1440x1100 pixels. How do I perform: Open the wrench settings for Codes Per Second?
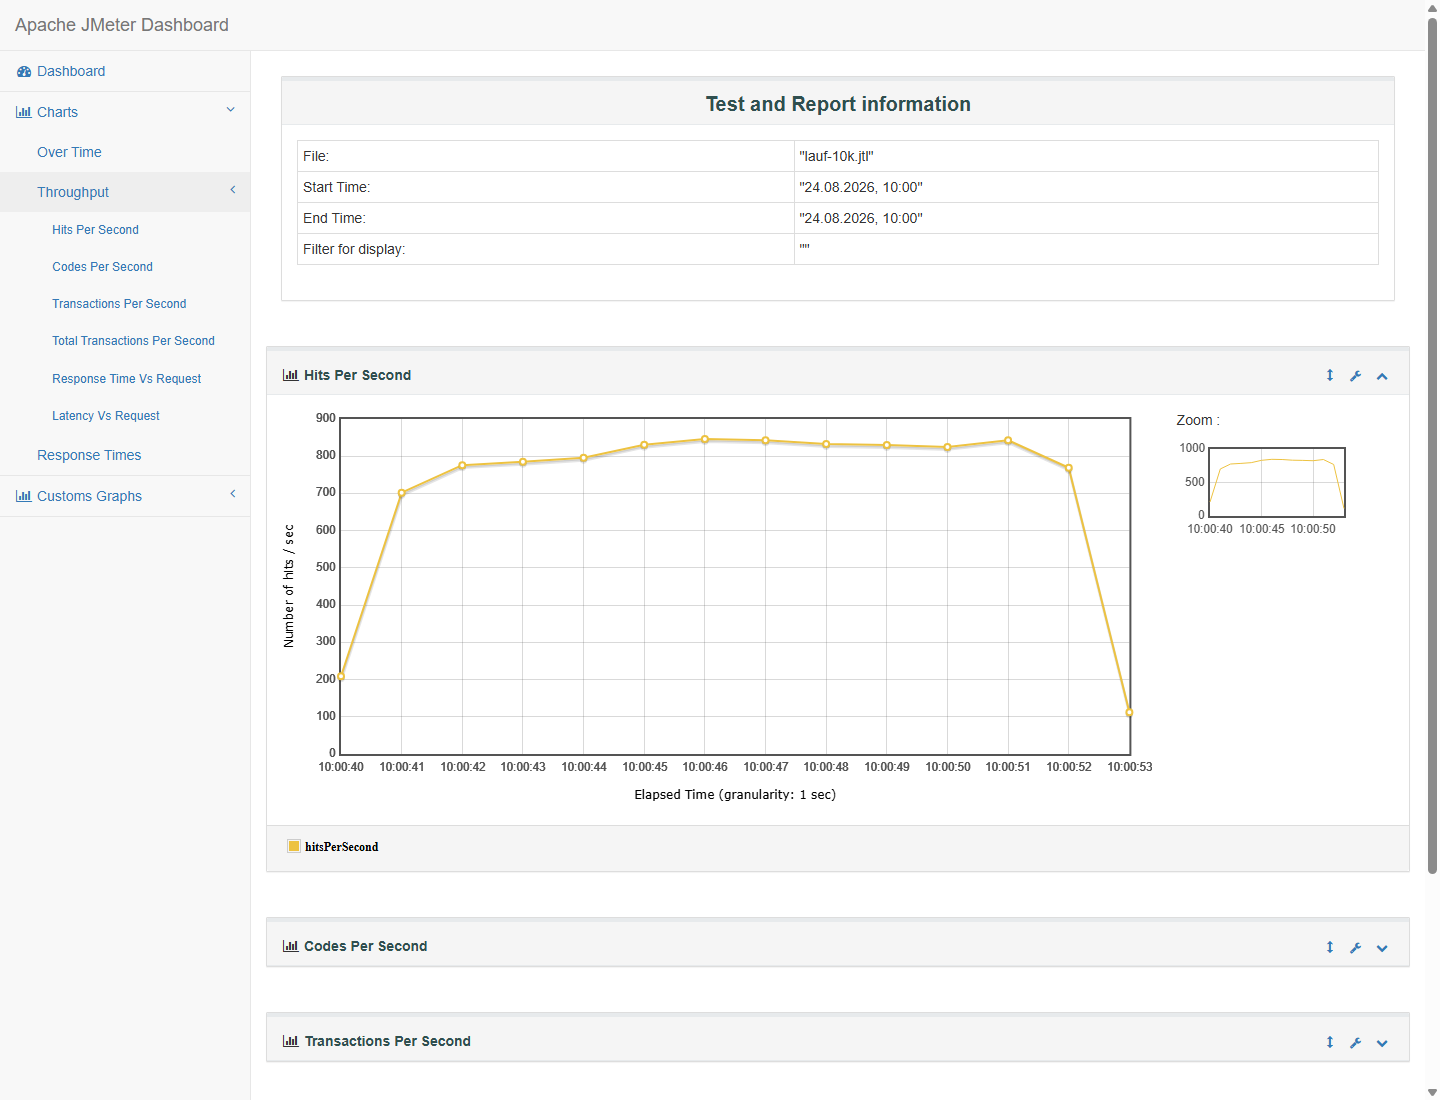(1356, 948)
